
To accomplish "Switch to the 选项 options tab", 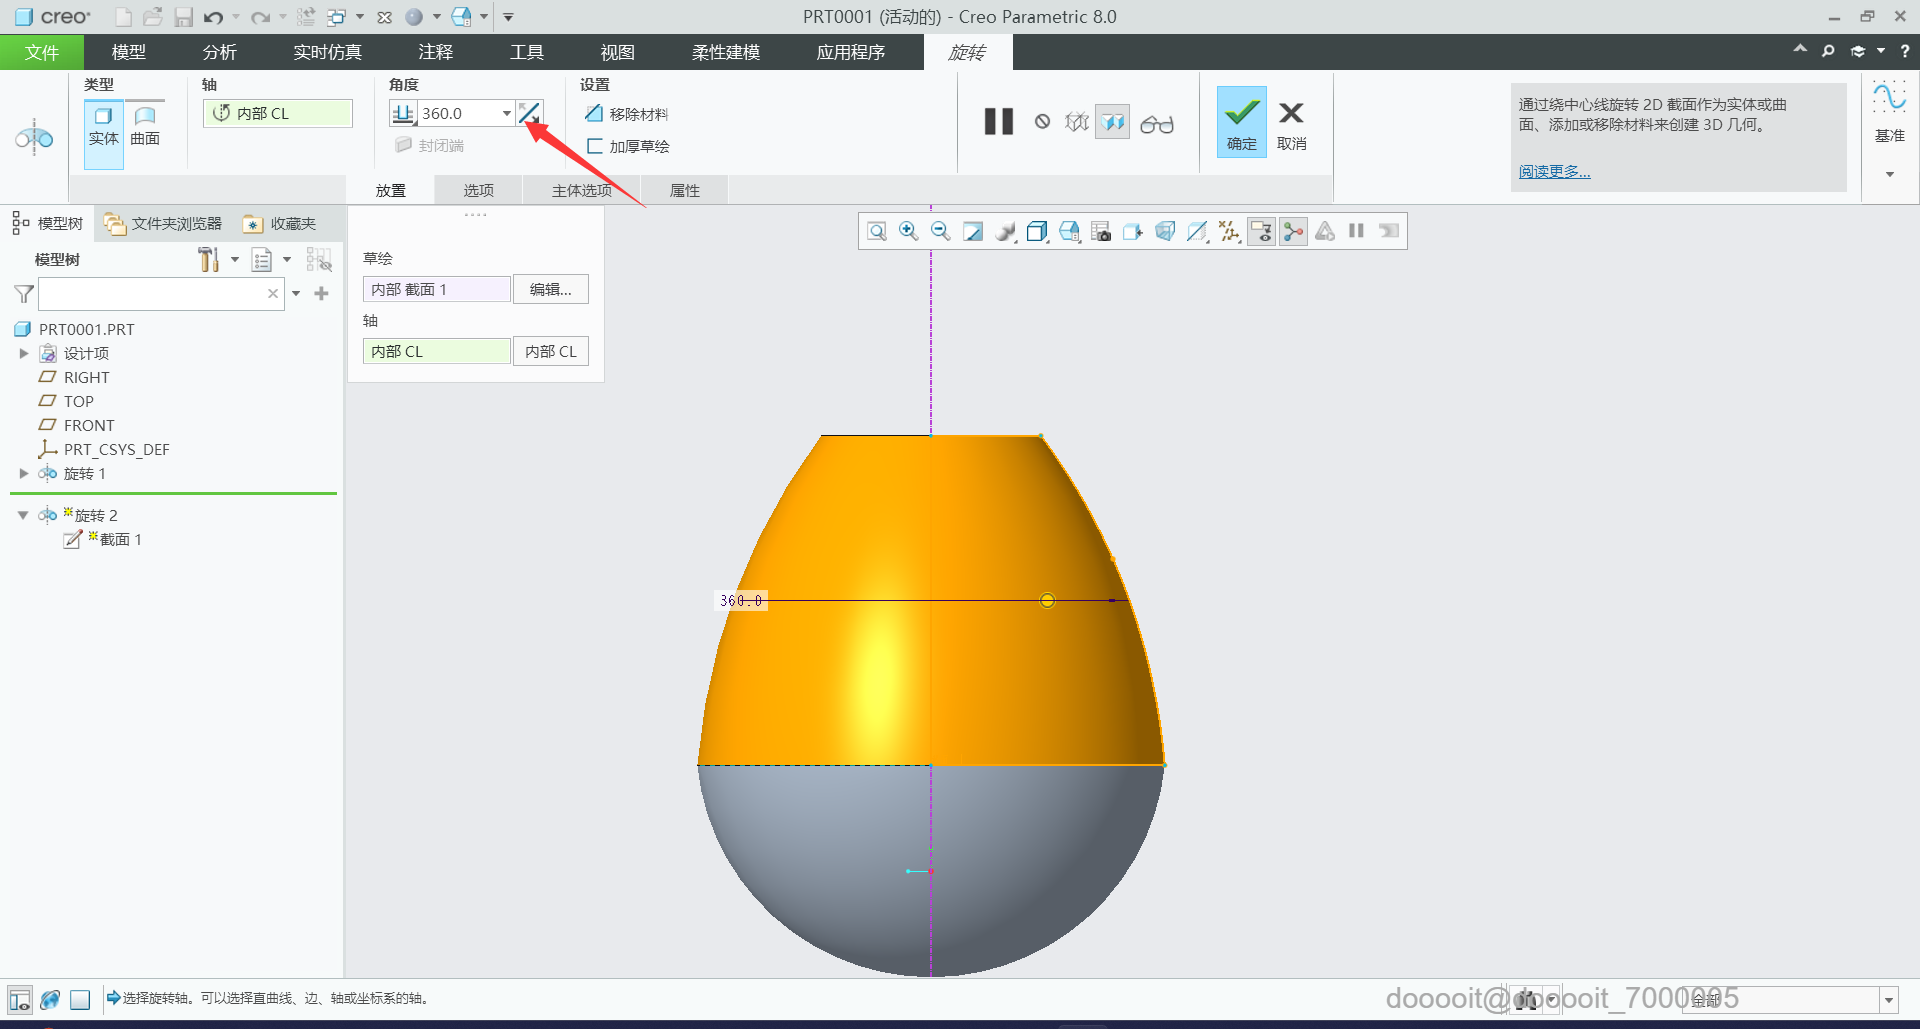I will tap(478, 190).
